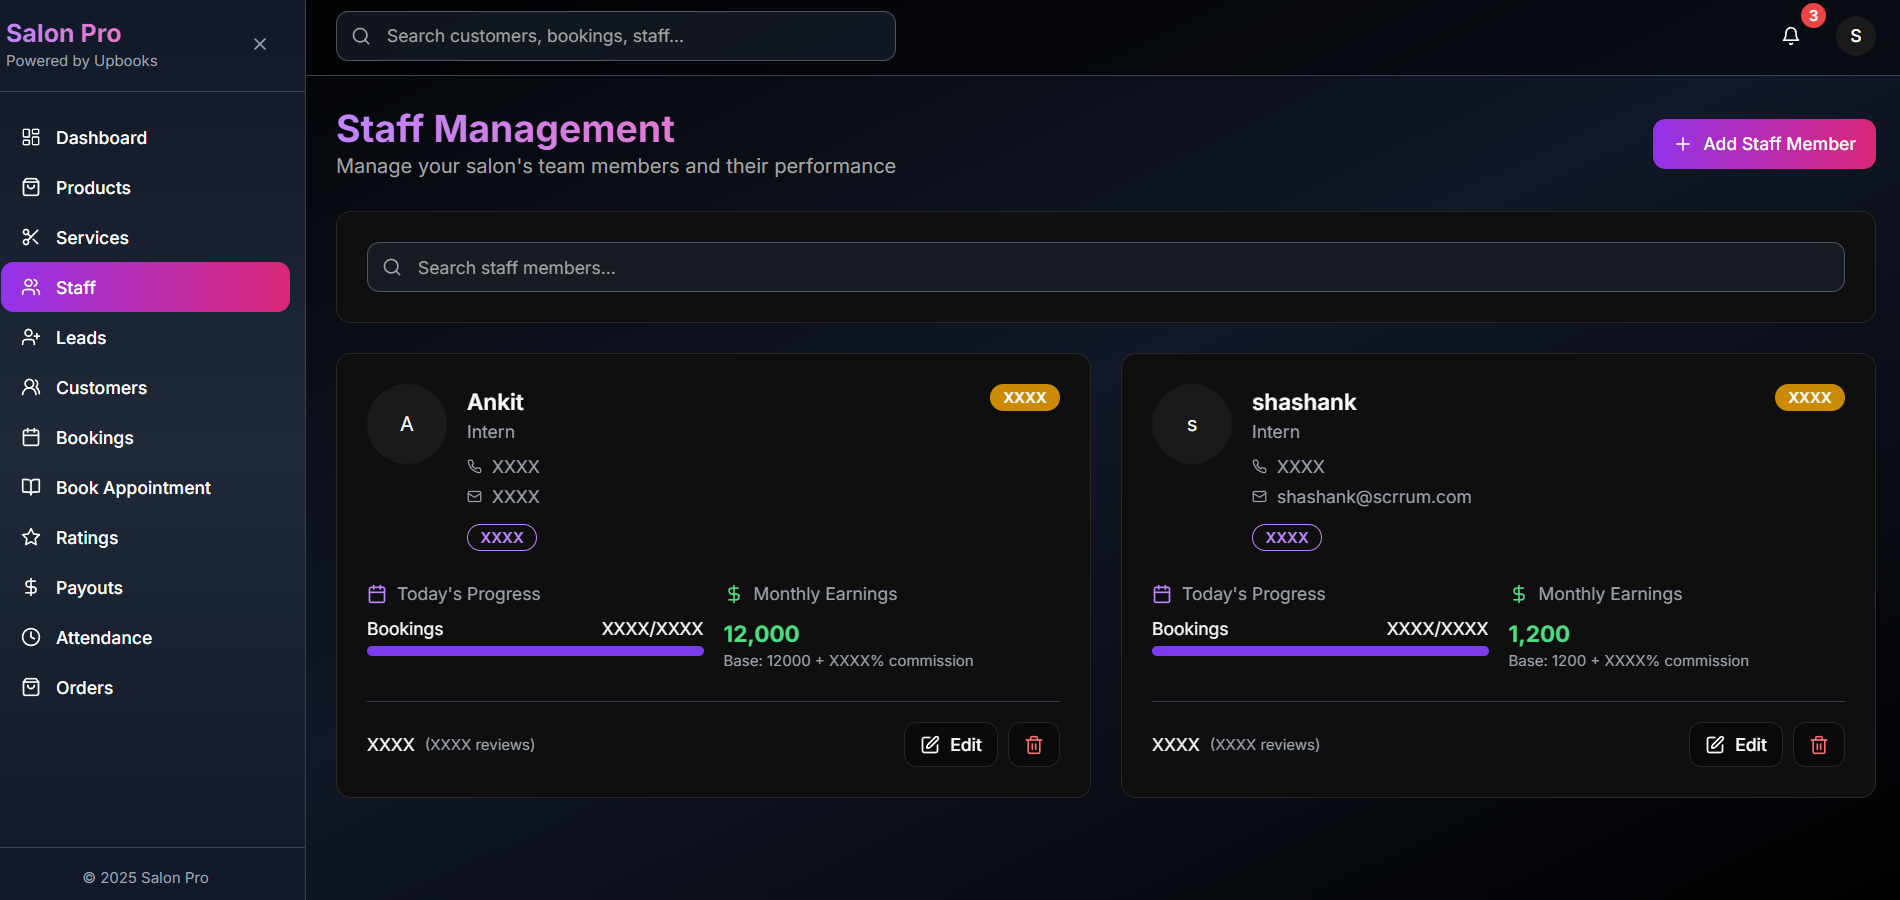This screenshot has width=1900, height=900.
Task: Click the delete trash icon on shashank's card
Action: (x=1819, y=744)
